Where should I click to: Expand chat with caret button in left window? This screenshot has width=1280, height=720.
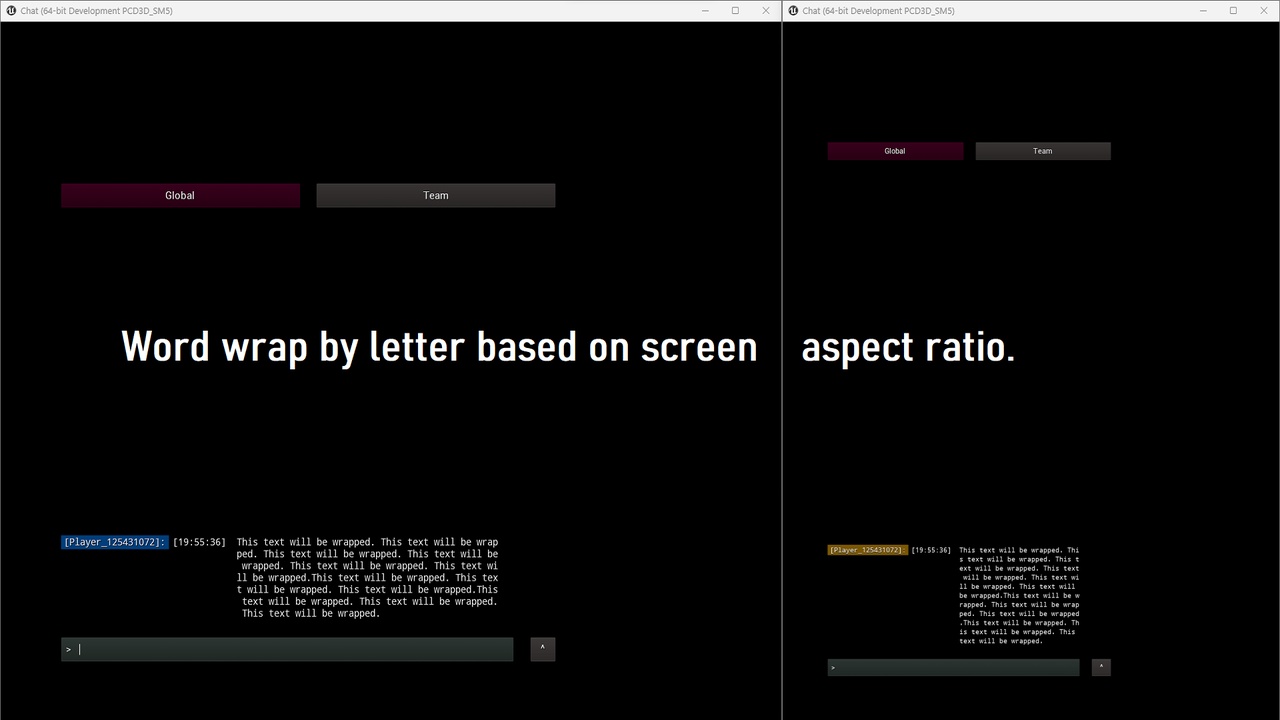[x=542, y=649]
